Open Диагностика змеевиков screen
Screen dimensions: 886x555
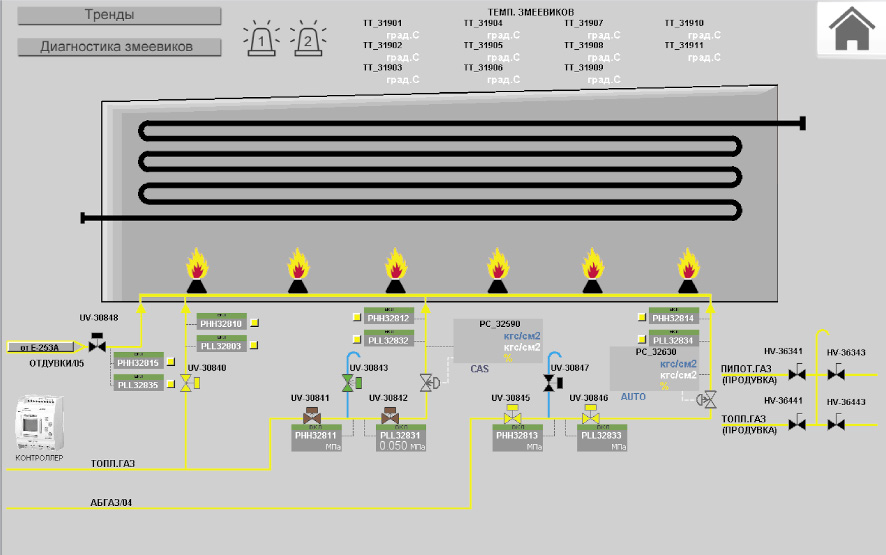119,47
